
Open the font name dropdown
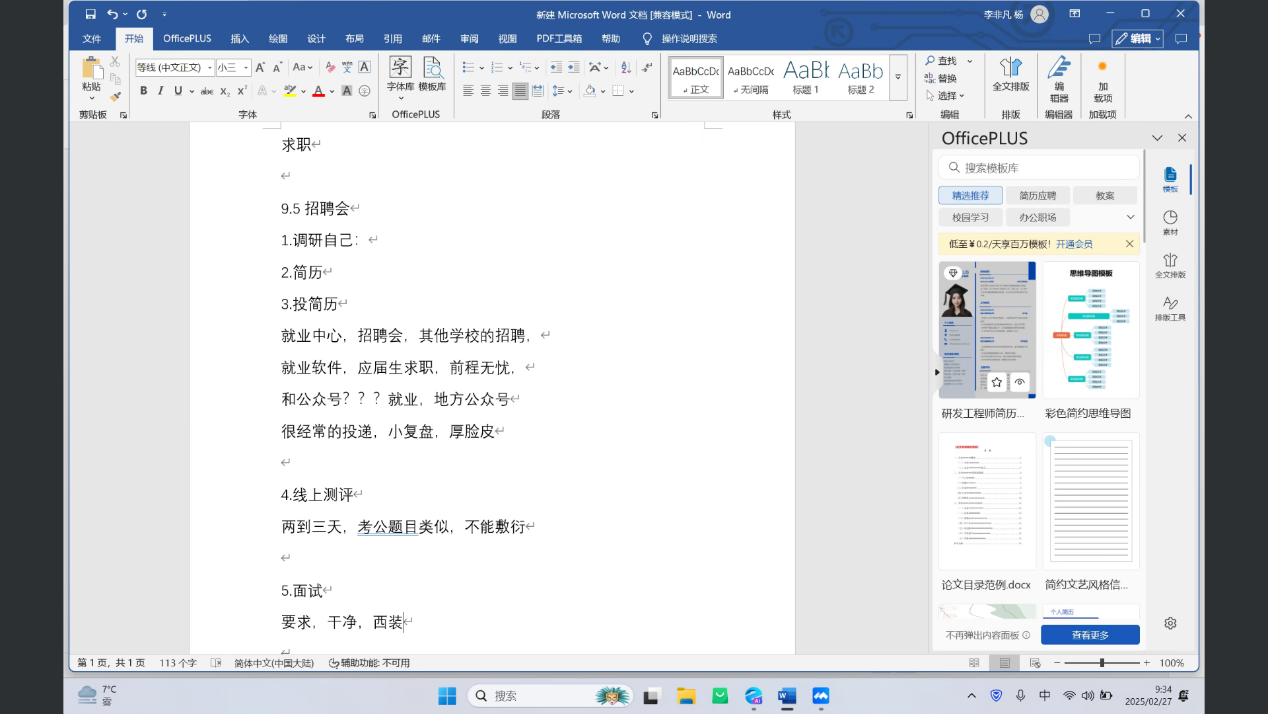pyautogui.click(x=209, y=68)
